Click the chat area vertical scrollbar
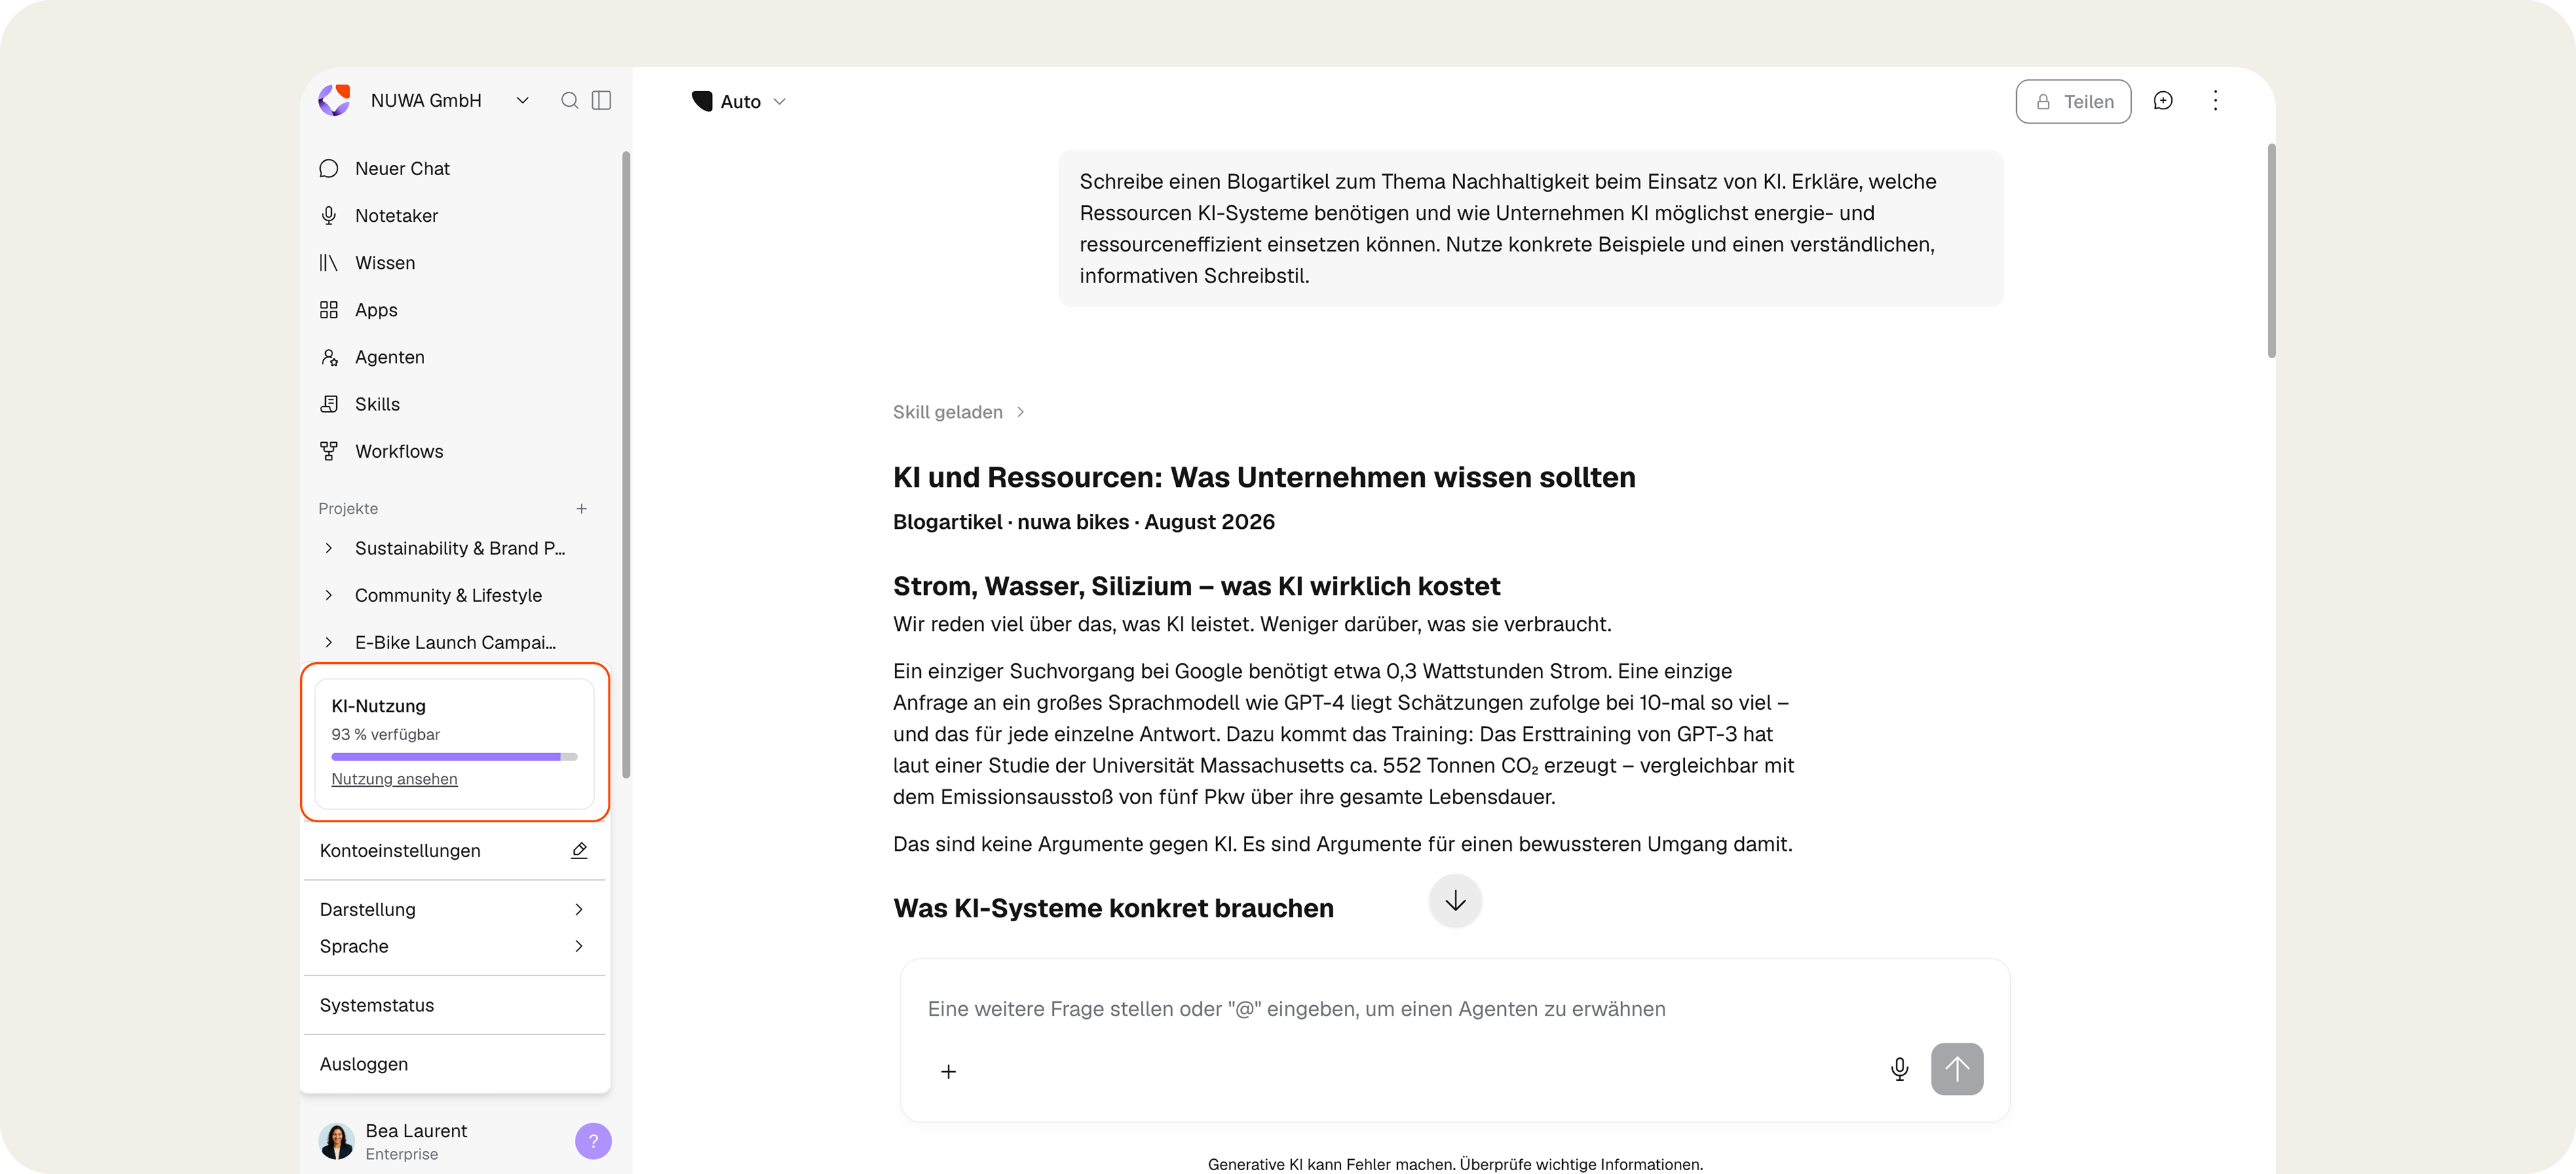Image resolution: width=2576 pixels, height=1174 pixels. (2271, 250)
